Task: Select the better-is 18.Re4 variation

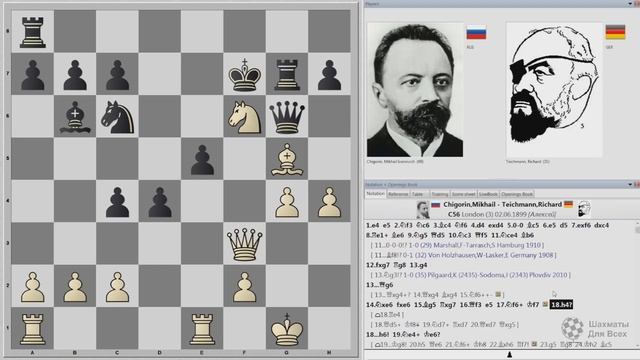Action: (x=387, y=315)
